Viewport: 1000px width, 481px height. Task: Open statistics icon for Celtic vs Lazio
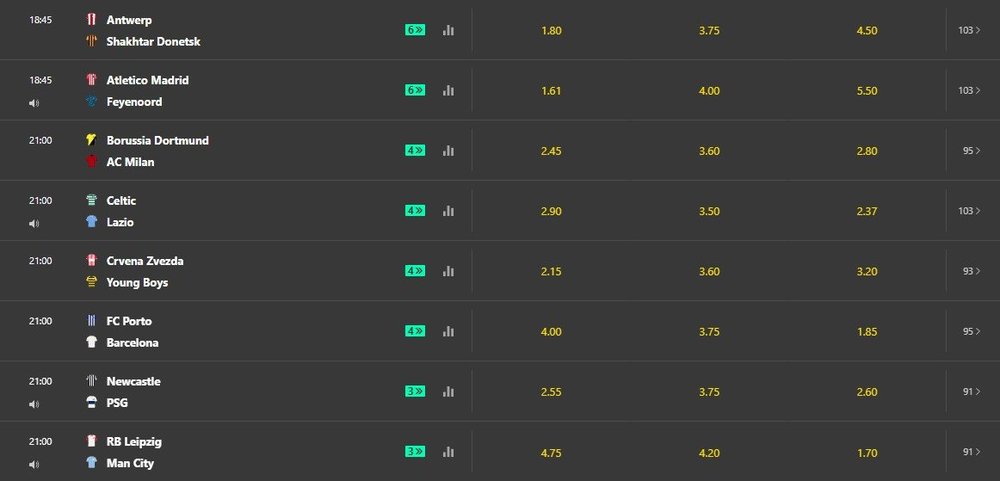point(448,211)
